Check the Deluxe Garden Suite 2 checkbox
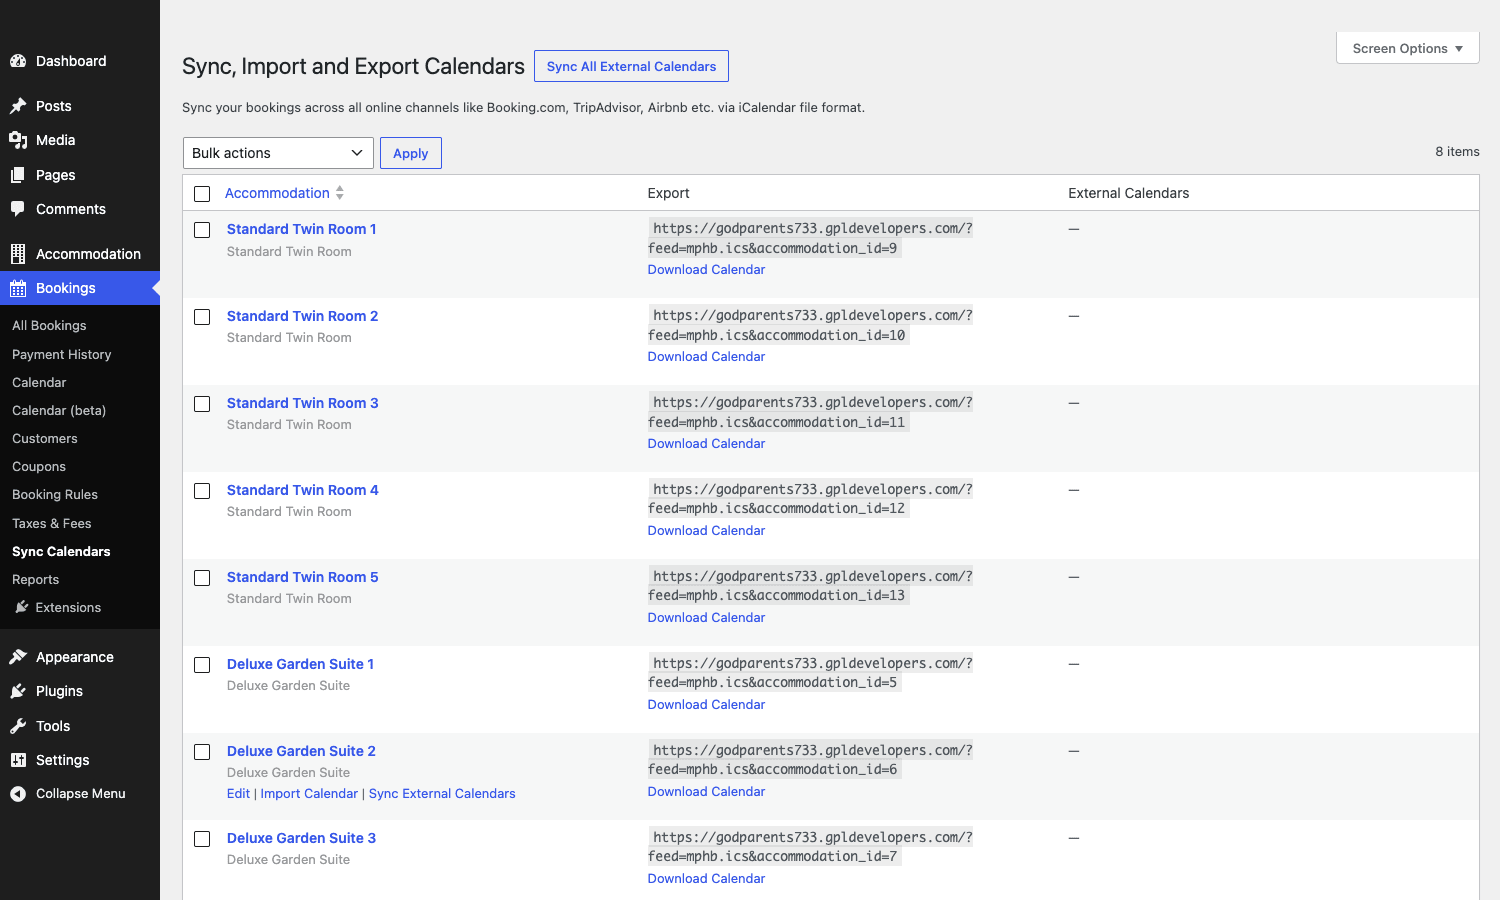This screenshot has height=900, width=1500. point(202,752)
